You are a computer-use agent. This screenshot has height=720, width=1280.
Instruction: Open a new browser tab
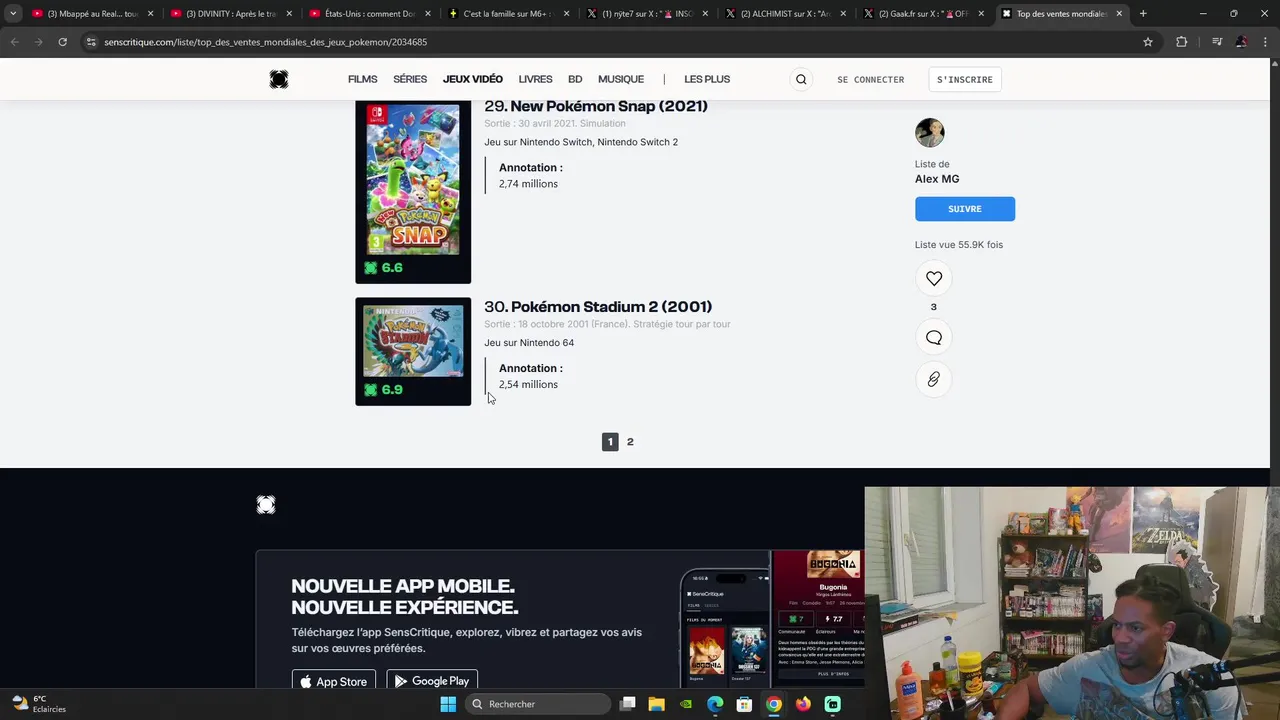[x=1143, y=14]
